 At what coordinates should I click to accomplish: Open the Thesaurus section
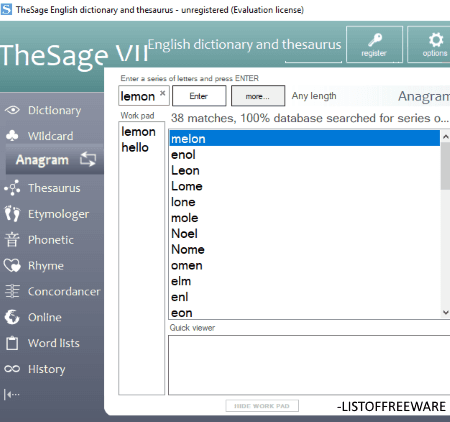tap(54, 188)
